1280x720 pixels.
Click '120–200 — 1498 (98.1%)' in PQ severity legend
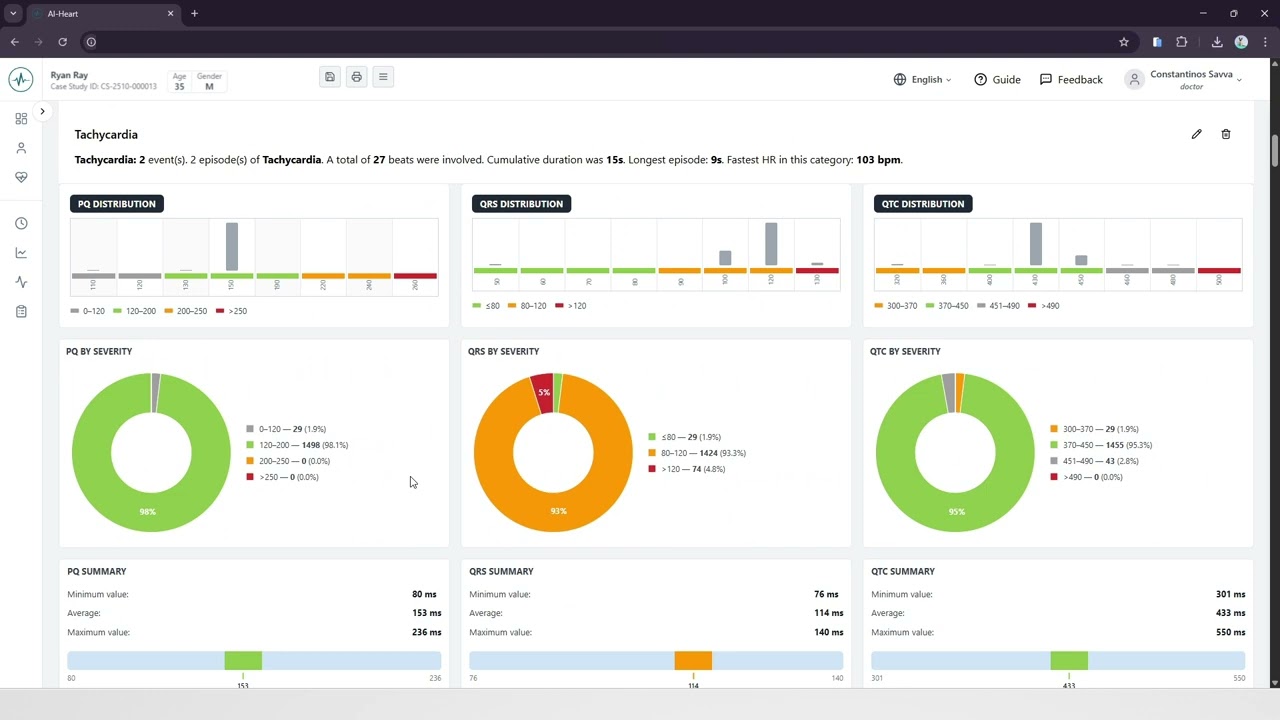point(297,445)
